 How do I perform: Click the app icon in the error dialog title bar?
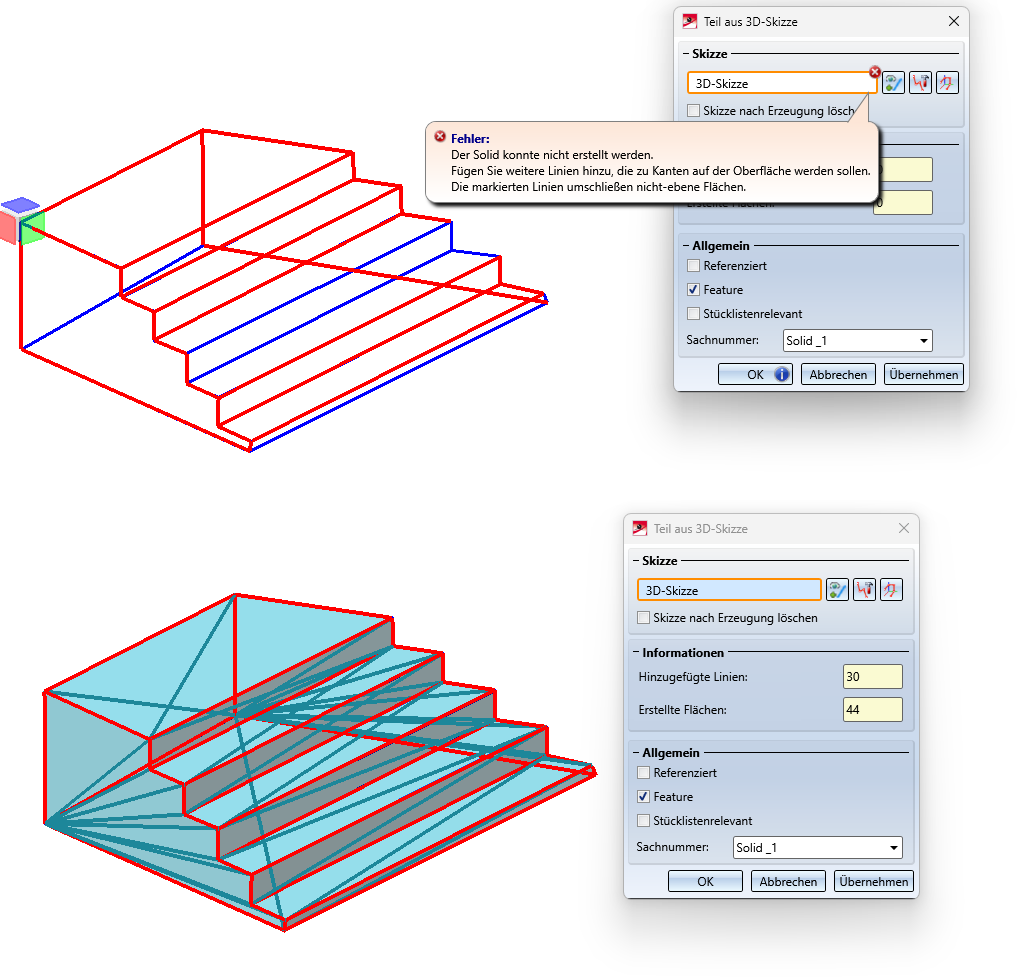click(x=689, y=21)
